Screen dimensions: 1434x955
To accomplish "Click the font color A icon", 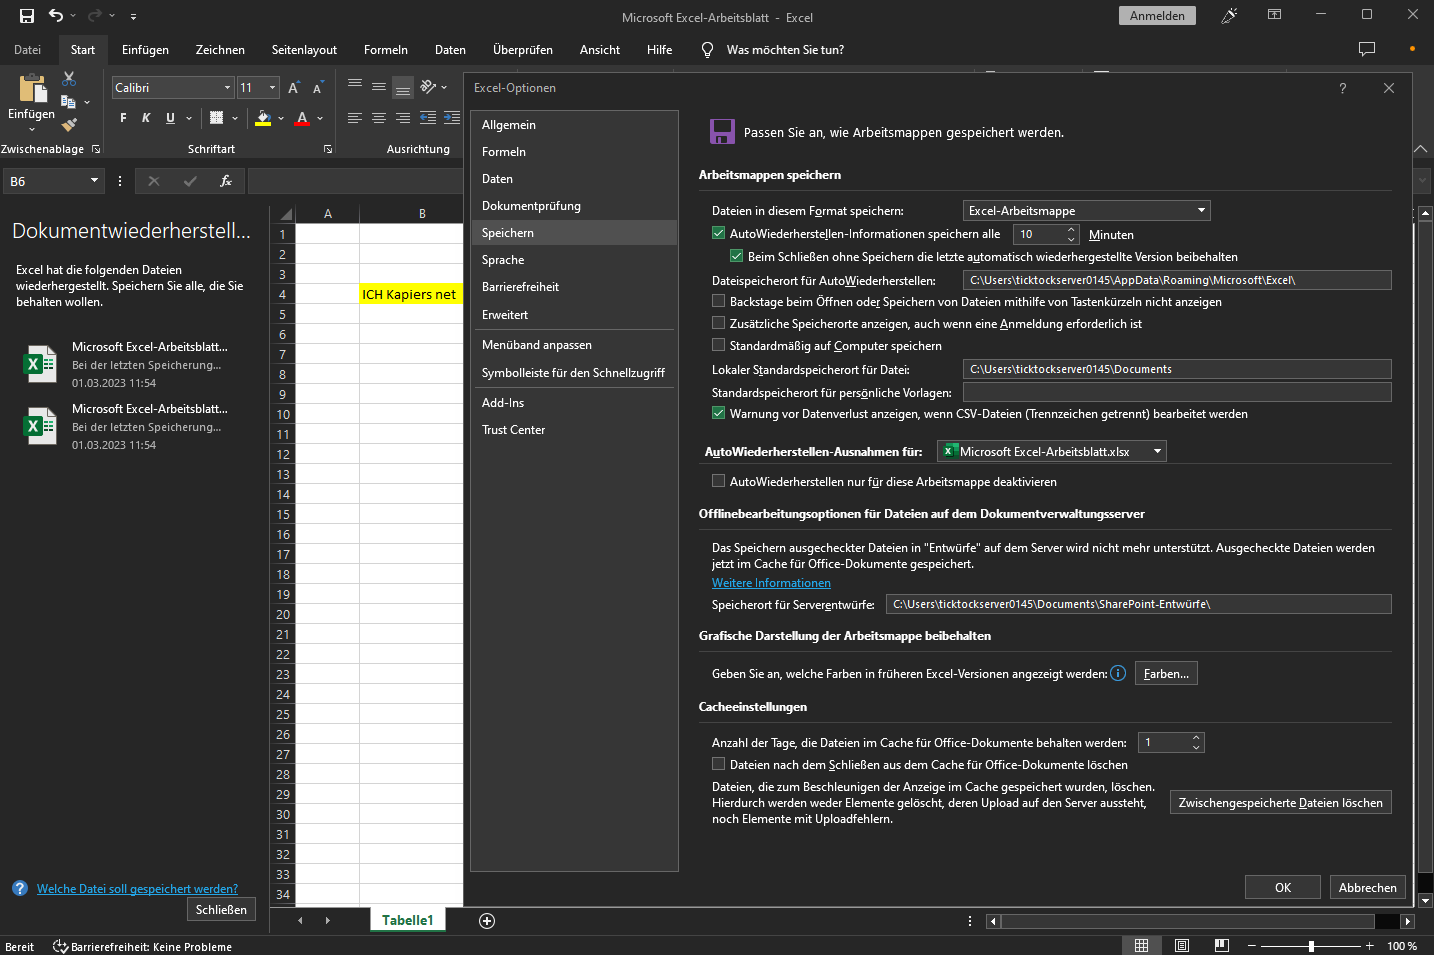I will pyautogui.click(x=302, y=118).
